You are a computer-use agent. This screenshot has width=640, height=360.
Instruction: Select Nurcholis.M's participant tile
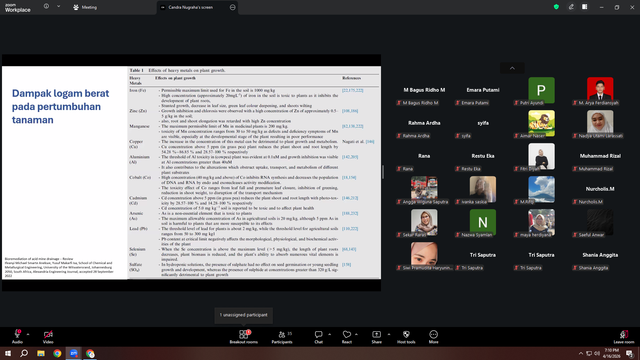tap(600, 190)
